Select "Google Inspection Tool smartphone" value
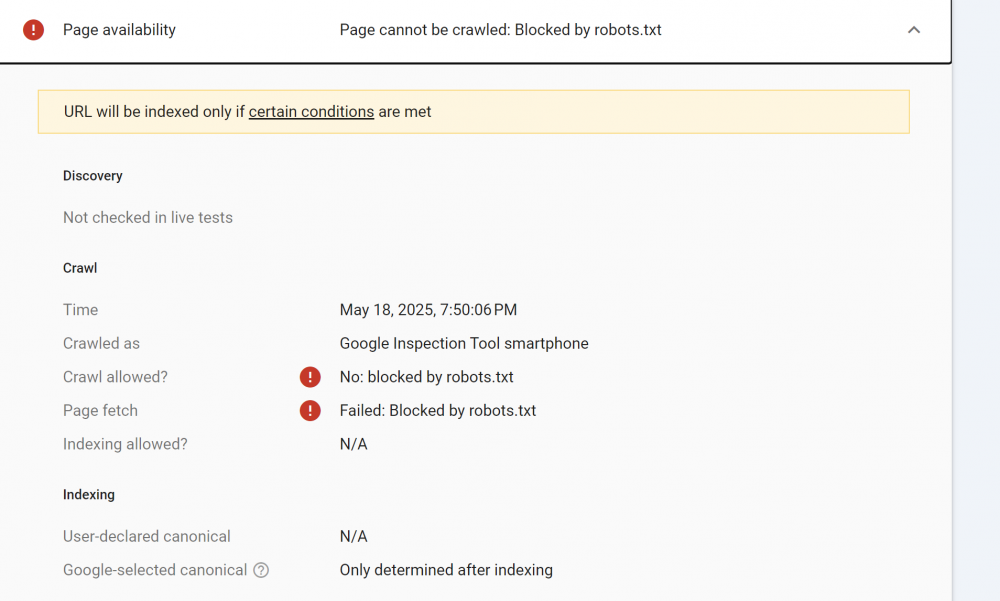Viewport: 1000px width, 601px height. 464,344
